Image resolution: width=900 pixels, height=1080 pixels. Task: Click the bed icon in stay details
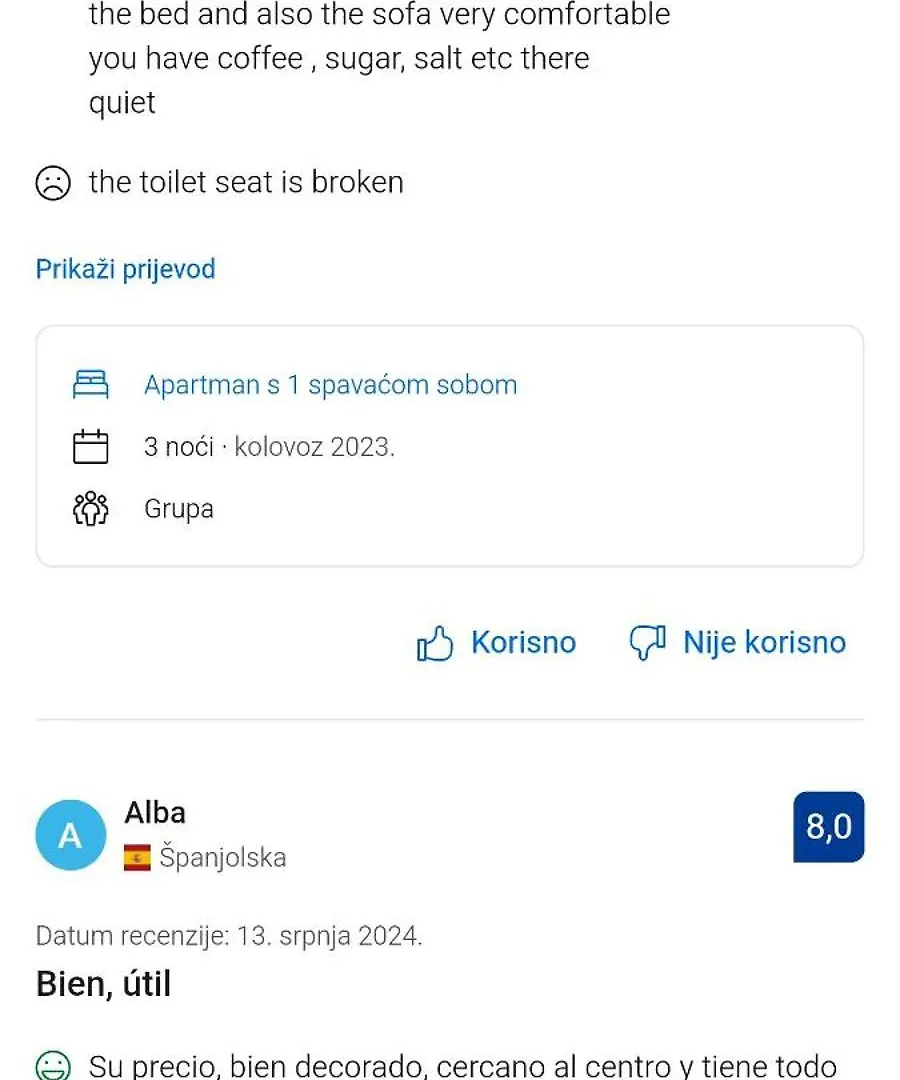pos(91,384)
